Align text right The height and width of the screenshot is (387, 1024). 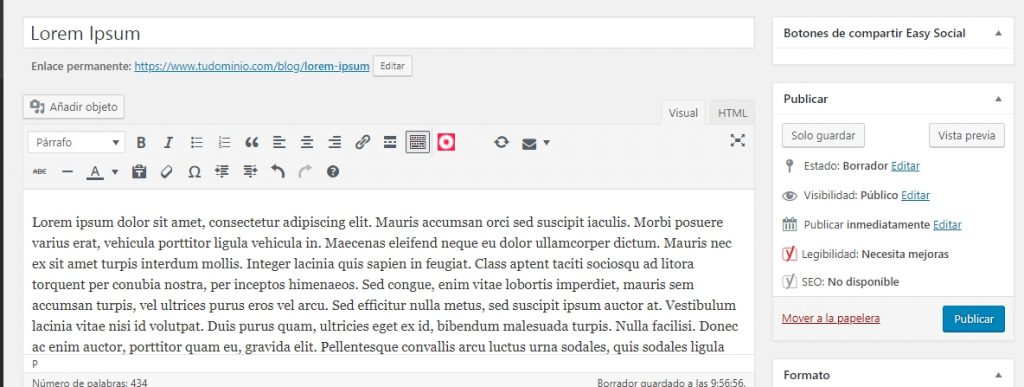(x=334, y=142)
